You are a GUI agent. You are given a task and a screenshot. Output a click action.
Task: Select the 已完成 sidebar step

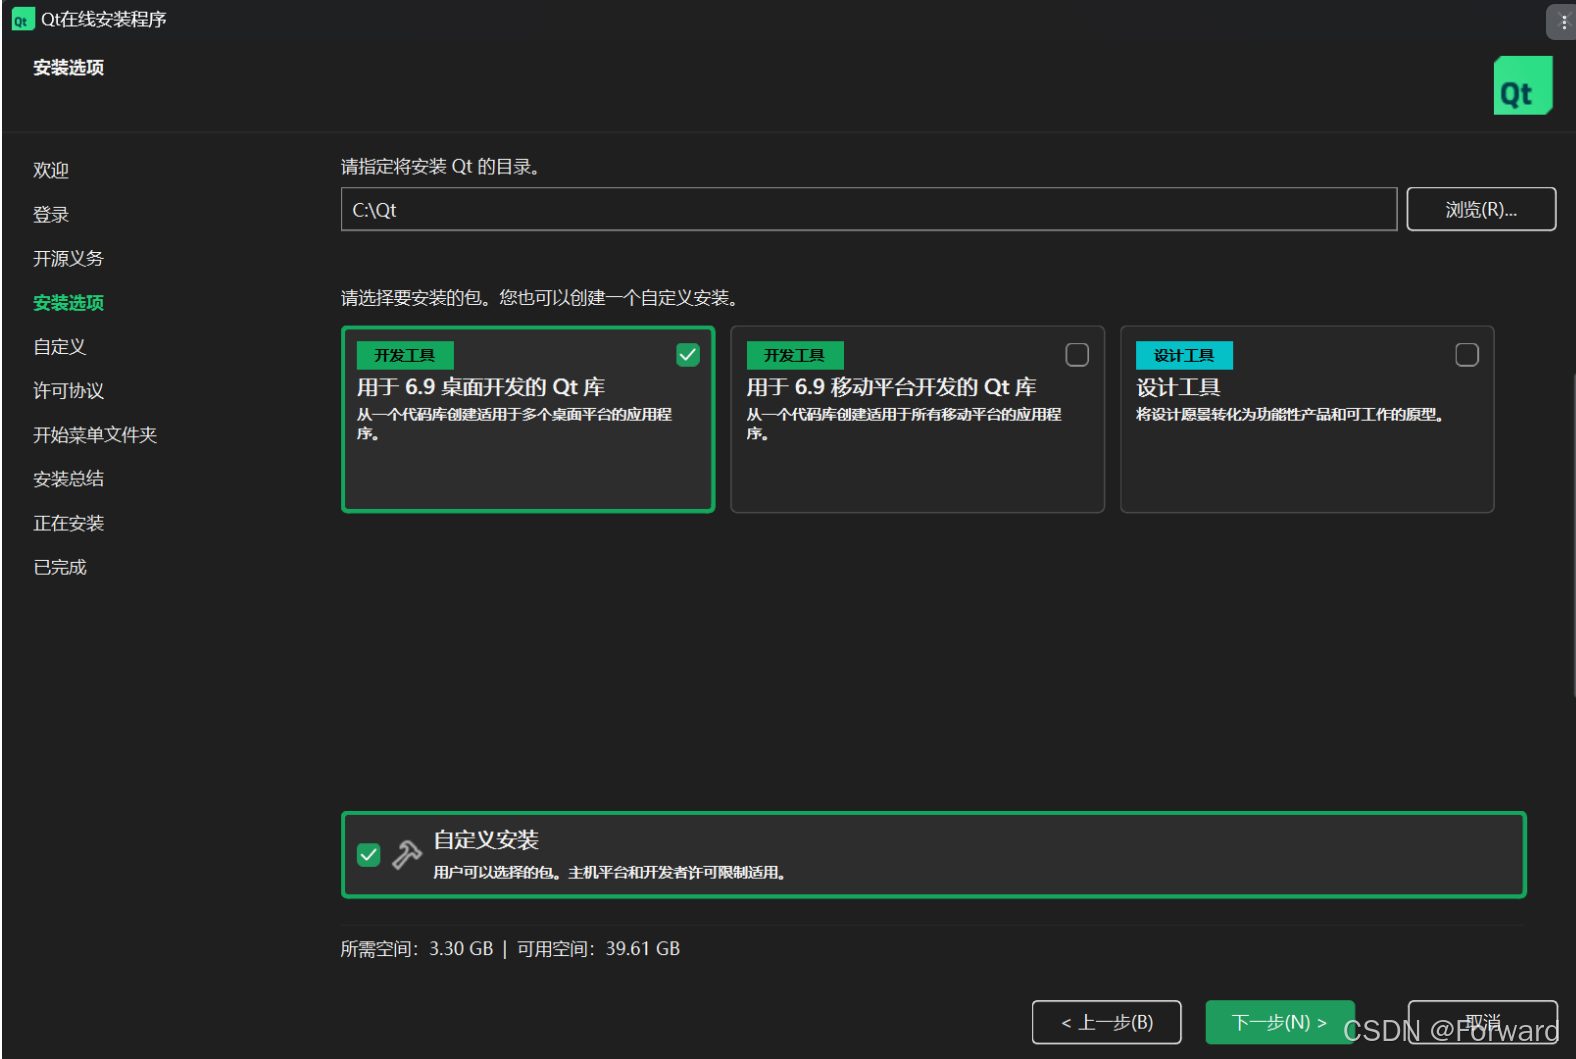(x=60, y=567)
